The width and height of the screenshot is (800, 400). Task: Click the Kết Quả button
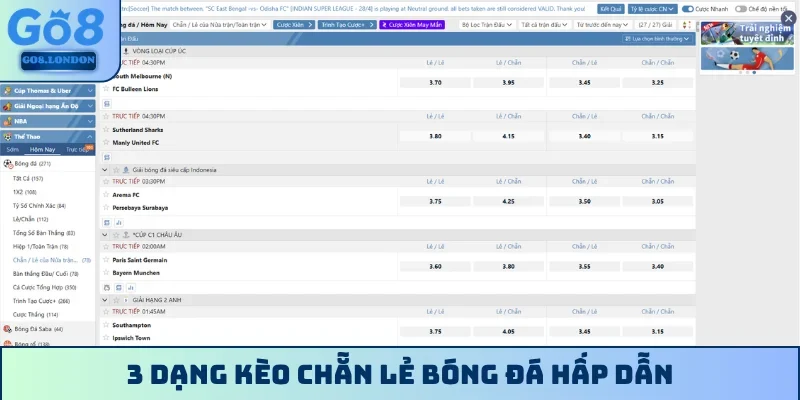(611, 9)
